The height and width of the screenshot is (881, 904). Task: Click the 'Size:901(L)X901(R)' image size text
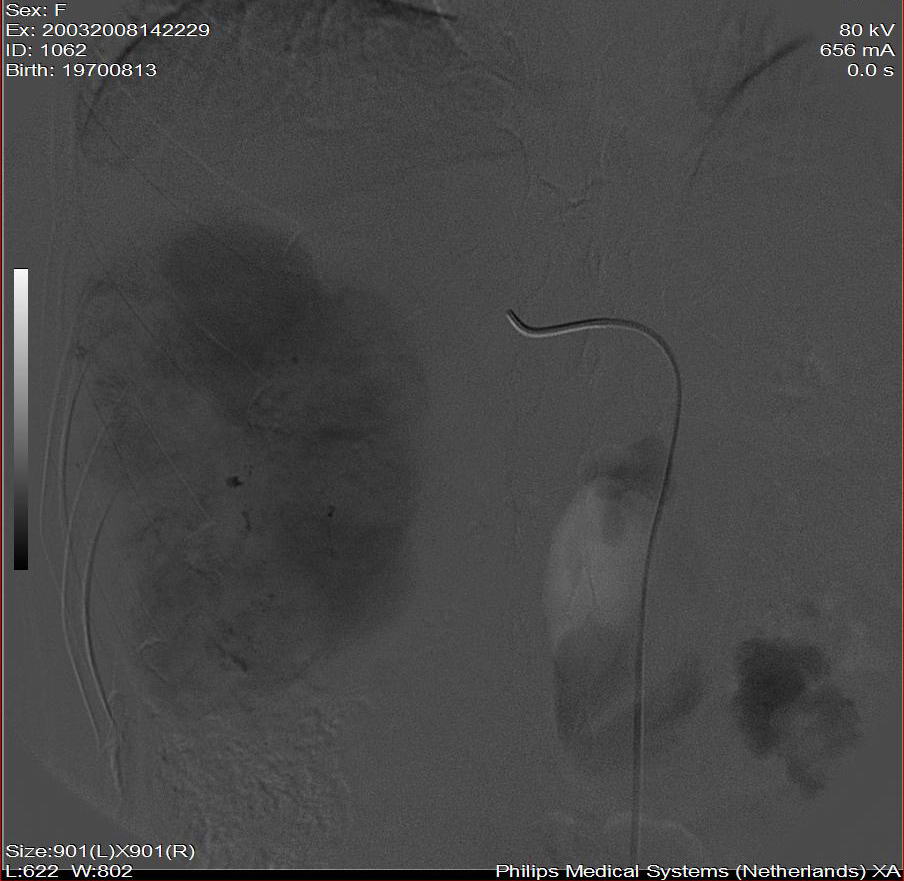pyautogui.click(x=100, y=851)
